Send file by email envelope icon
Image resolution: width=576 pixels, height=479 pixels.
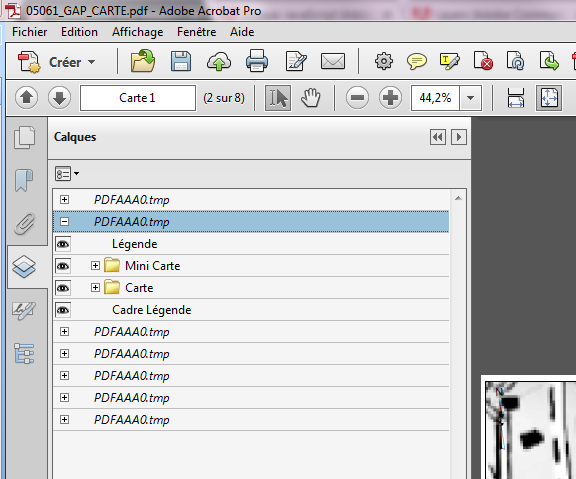[333, 61]
